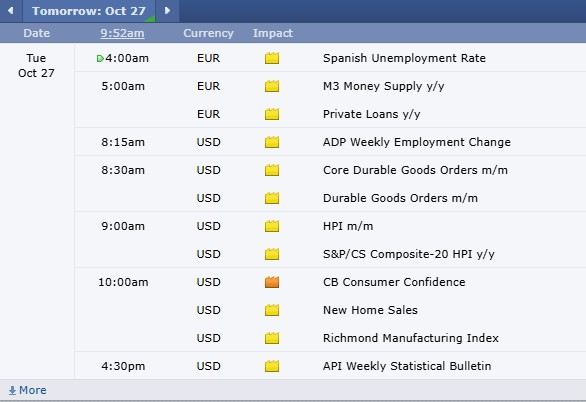Screen dimensions: 586x402
Task: Click the Date column header
Action: point(37,33)
